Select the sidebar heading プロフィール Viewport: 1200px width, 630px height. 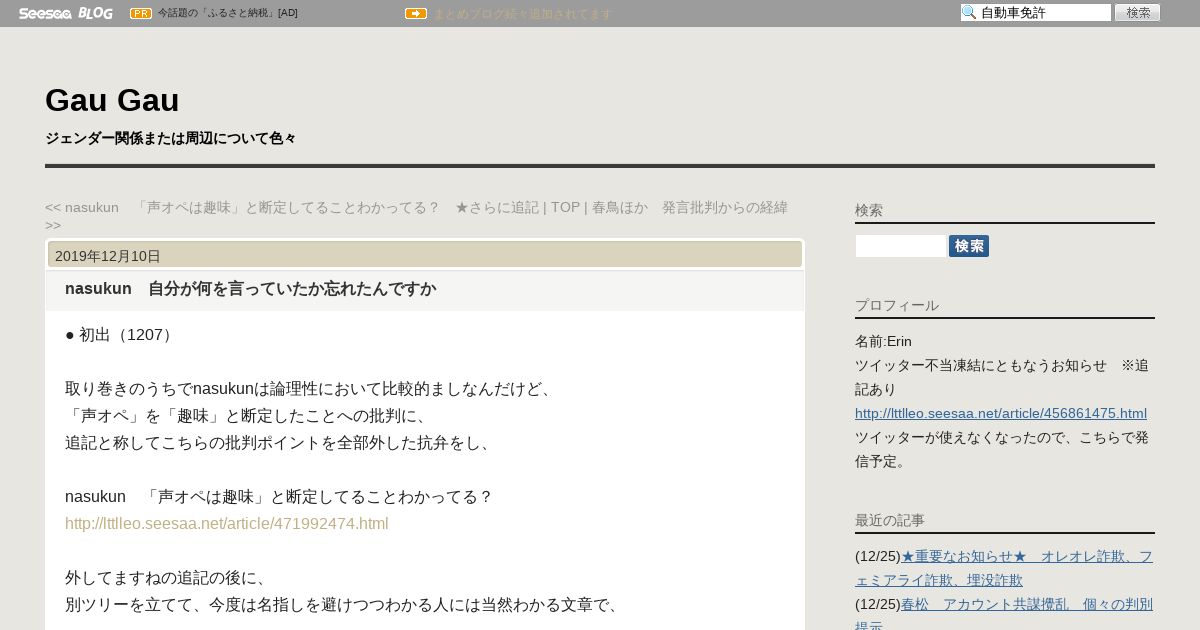tap(897, 305)
